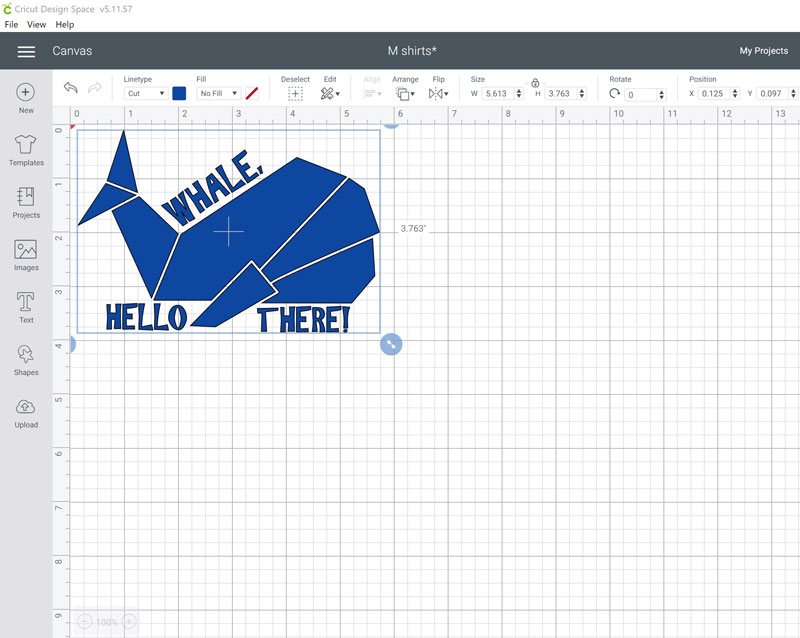Screen dimensions: 800x638
Task: Go to My Projects
Action: click(x=764, y=51)
